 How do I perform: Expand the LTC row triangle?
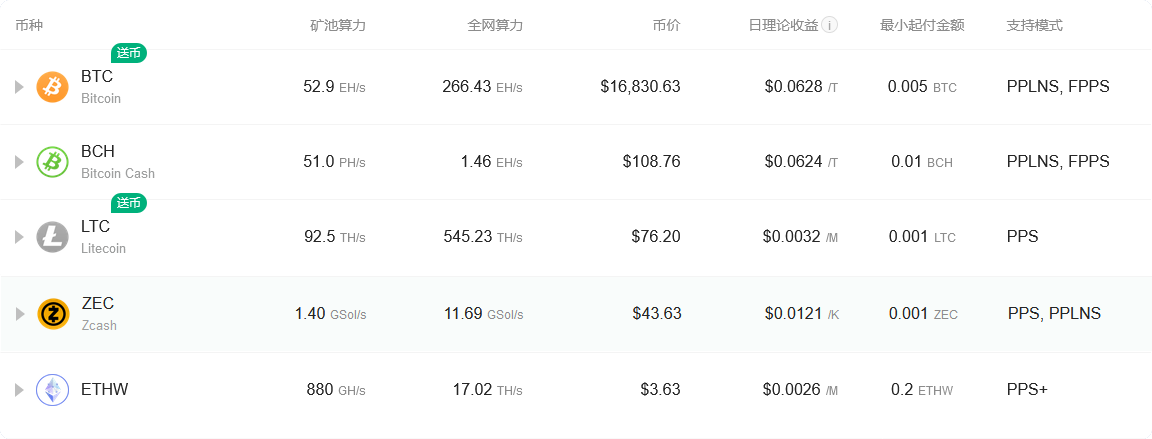point(19,237)
